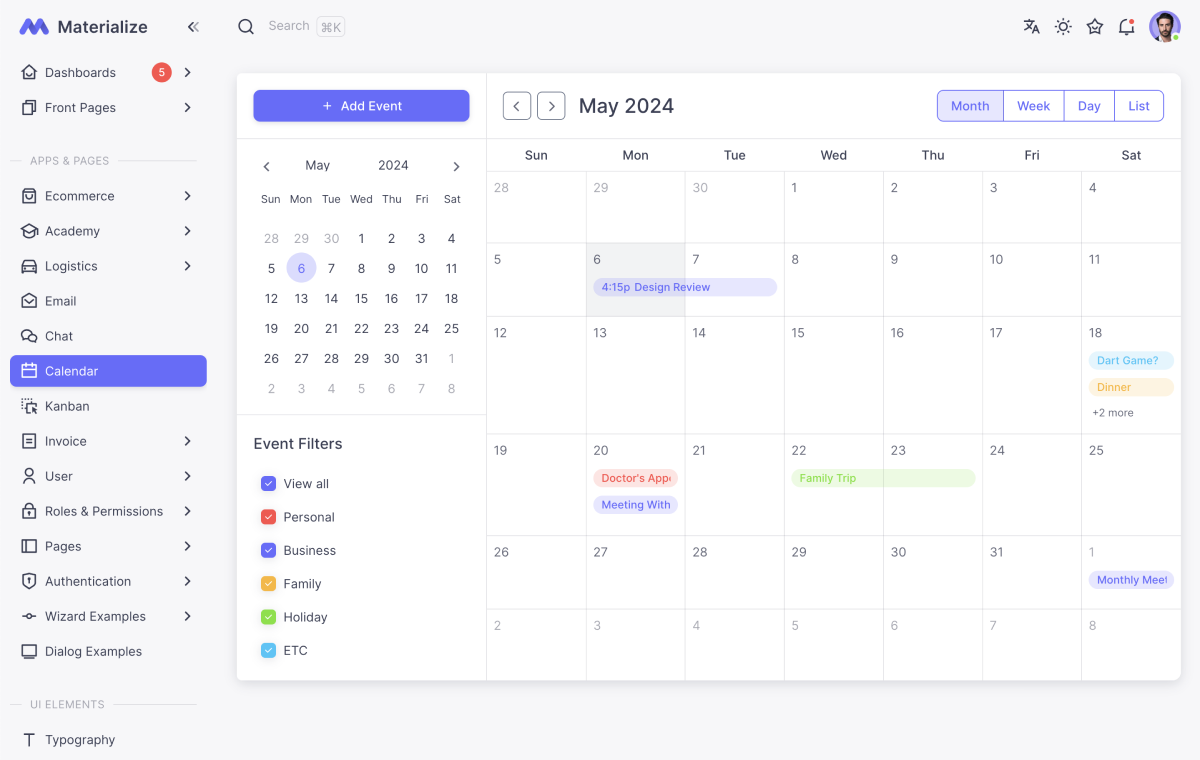Uncheck the Personal event filter
The image size is (1200, 760).
point(268,517)
